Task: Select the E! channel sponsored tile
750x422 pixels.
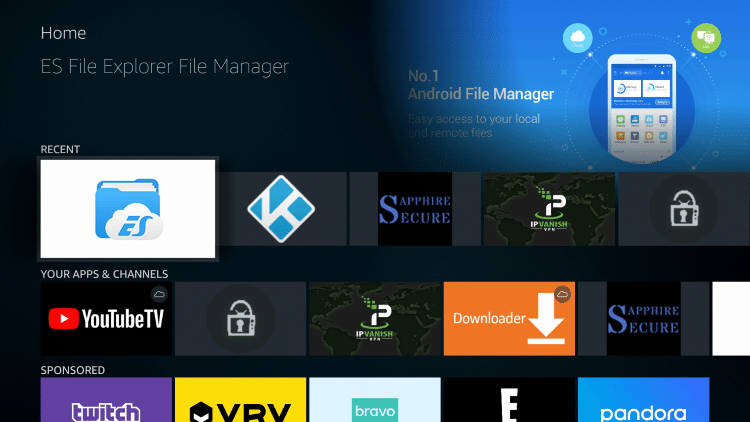Action: [x=509, y=400]
